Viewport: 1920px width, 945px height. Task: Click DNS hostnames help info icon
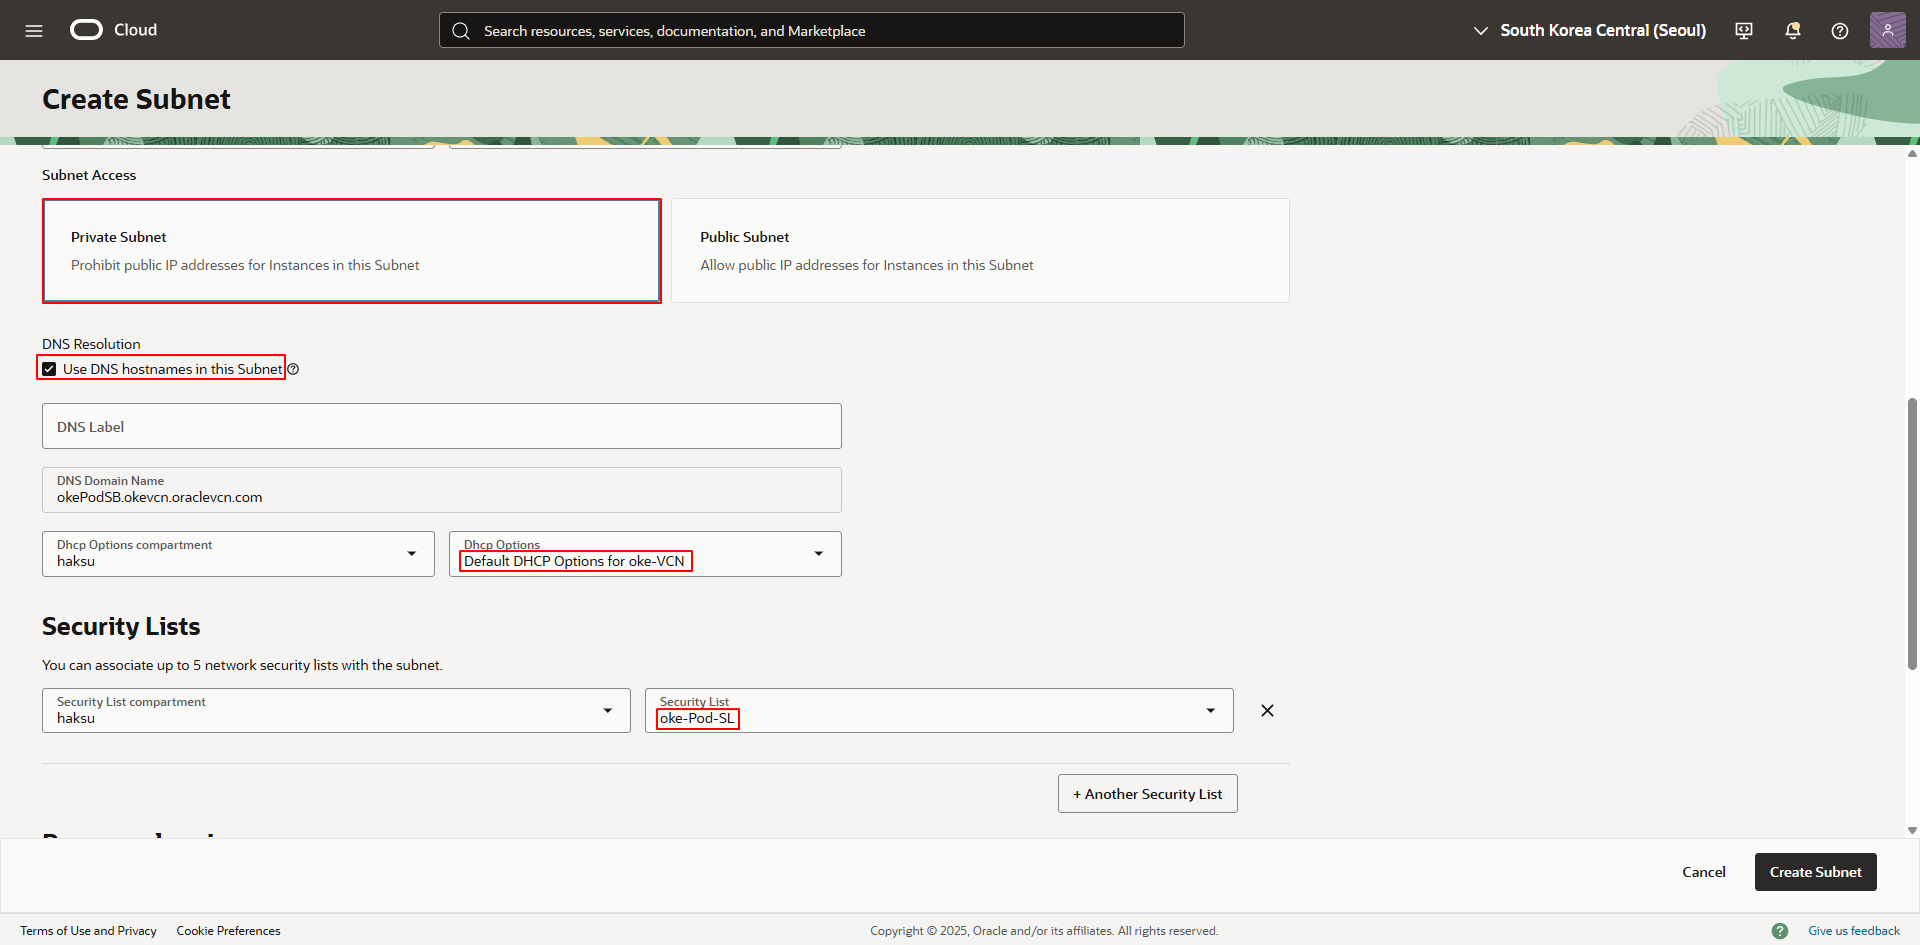tap(293, 369)
